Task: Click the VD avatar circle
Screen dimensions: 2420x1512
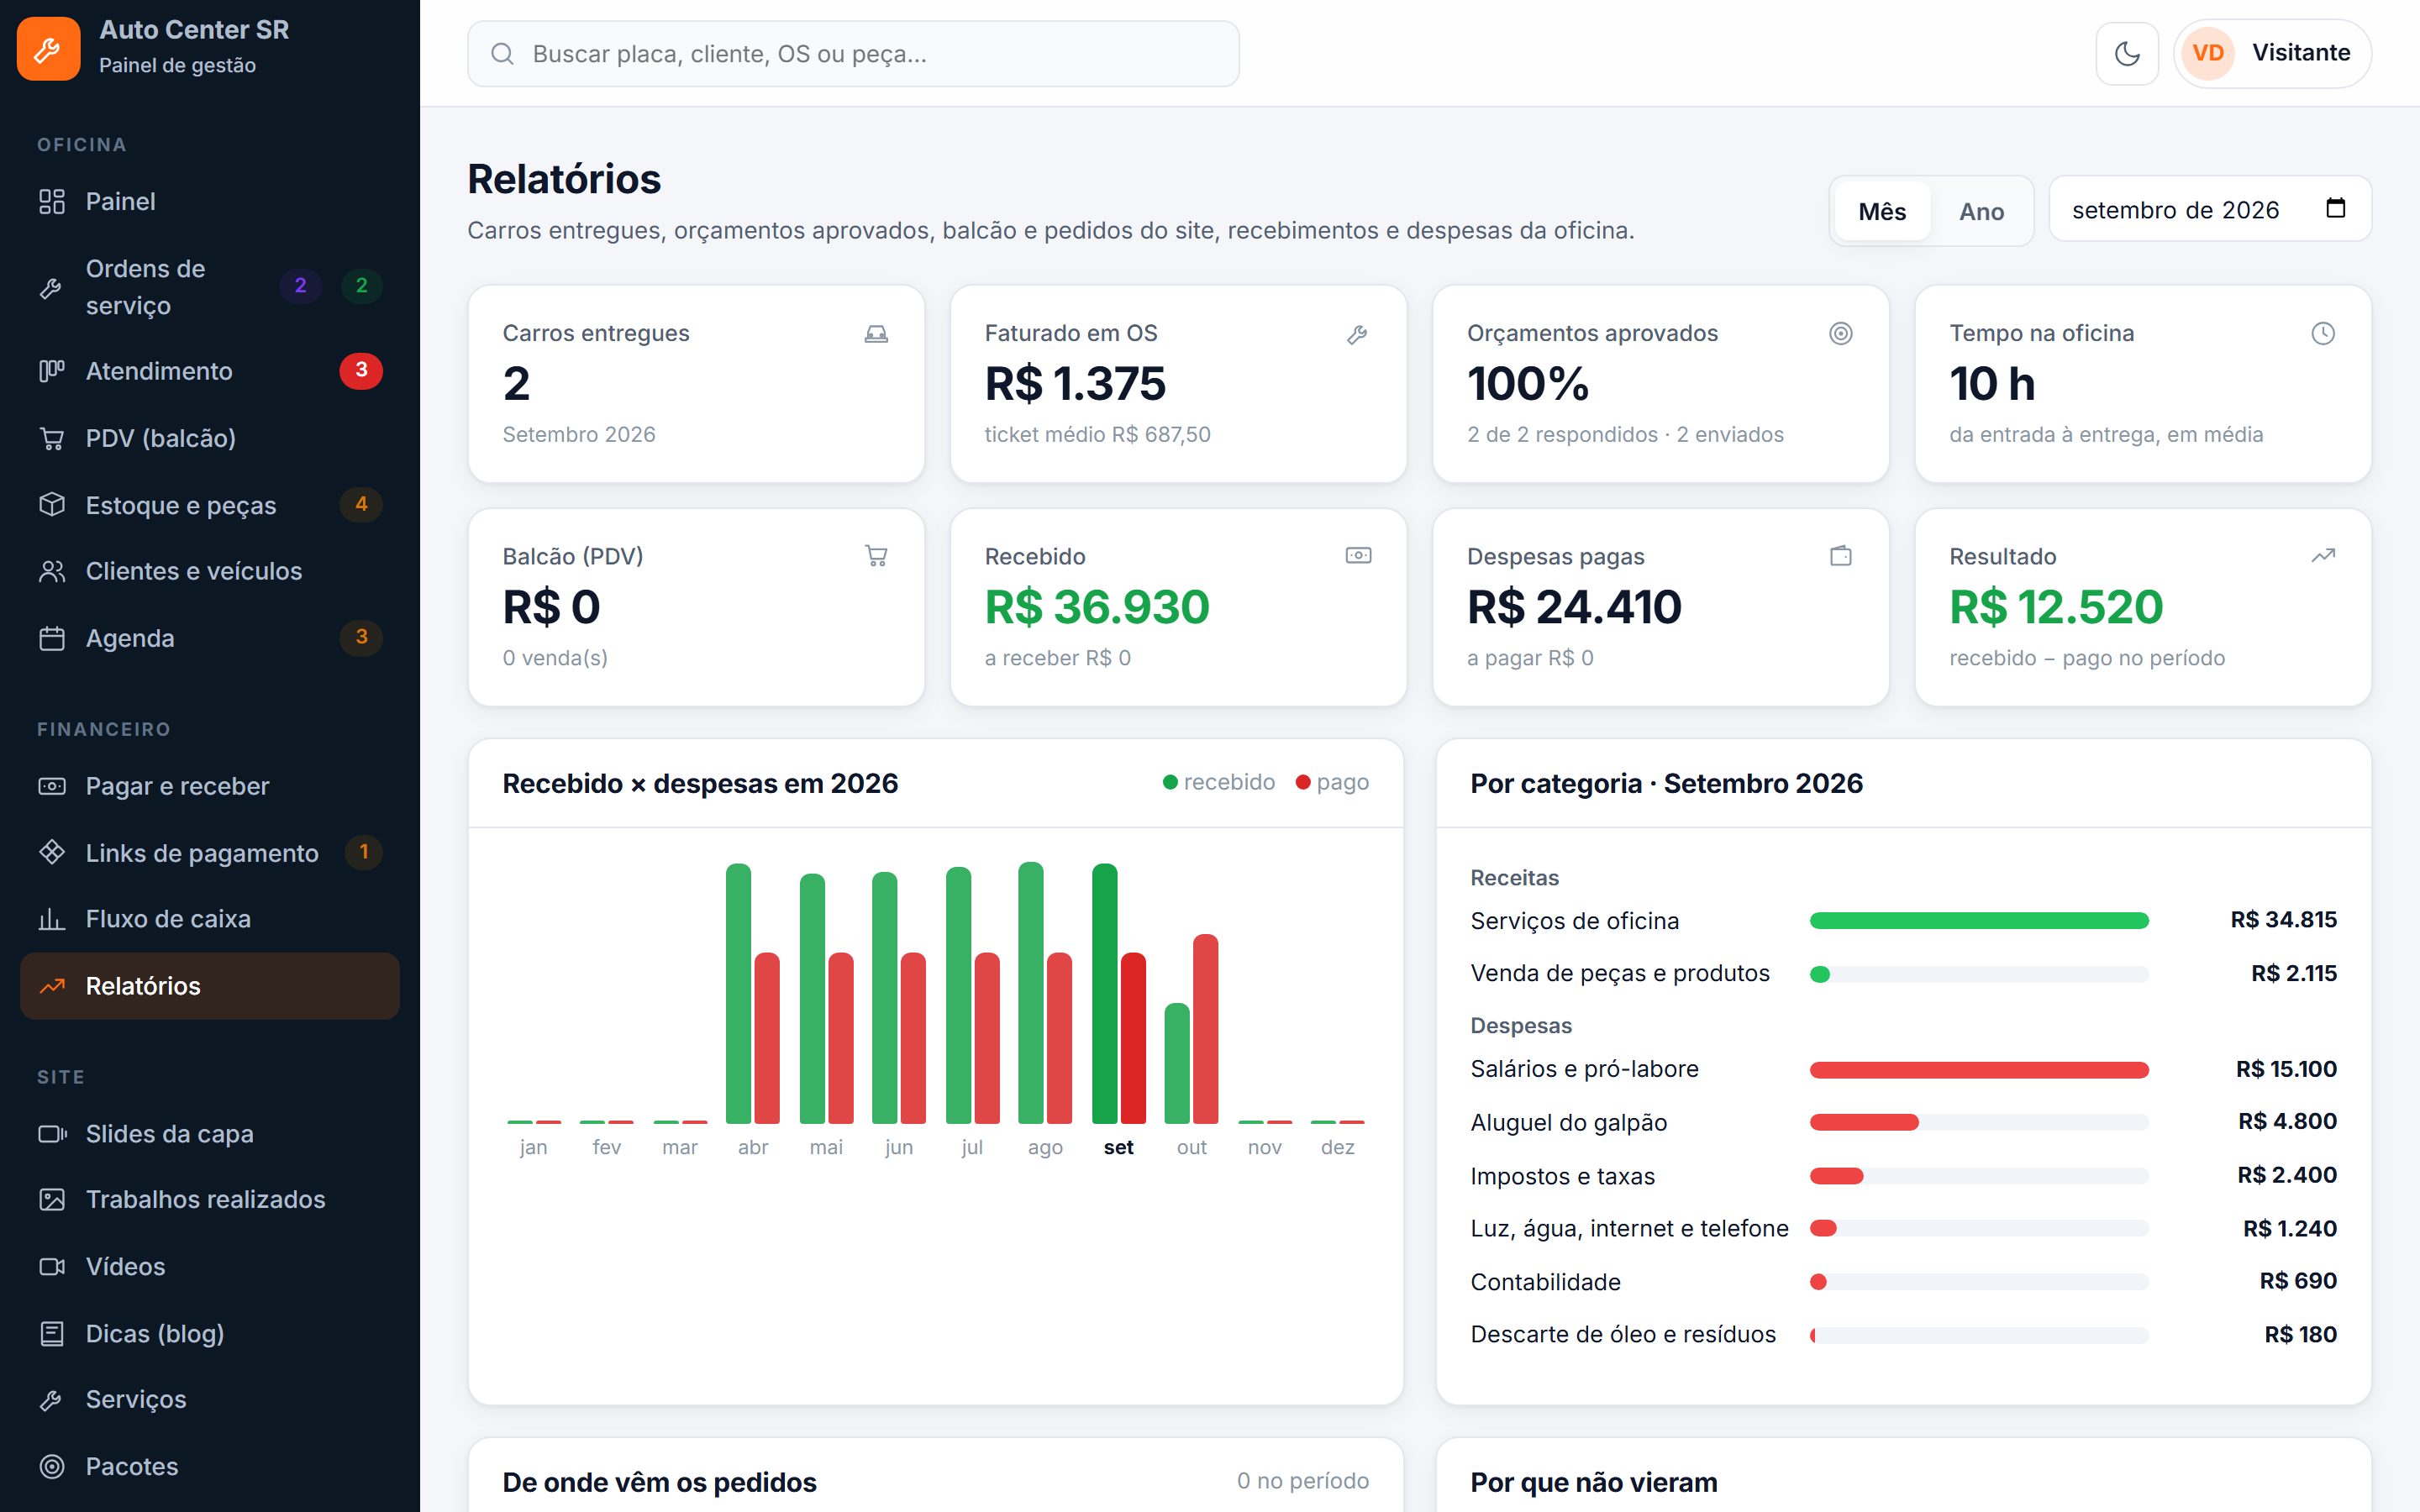Action: click(2207, 53)
